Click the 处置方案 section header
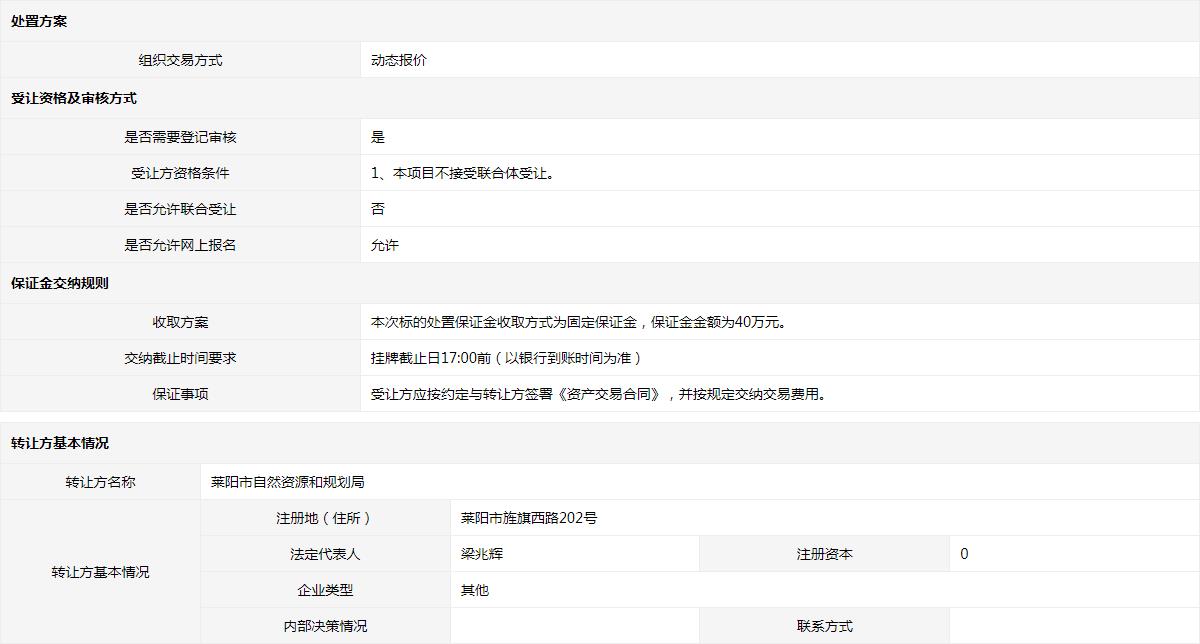This screenshot has height=644, width=1200. (x=39, y=21)
